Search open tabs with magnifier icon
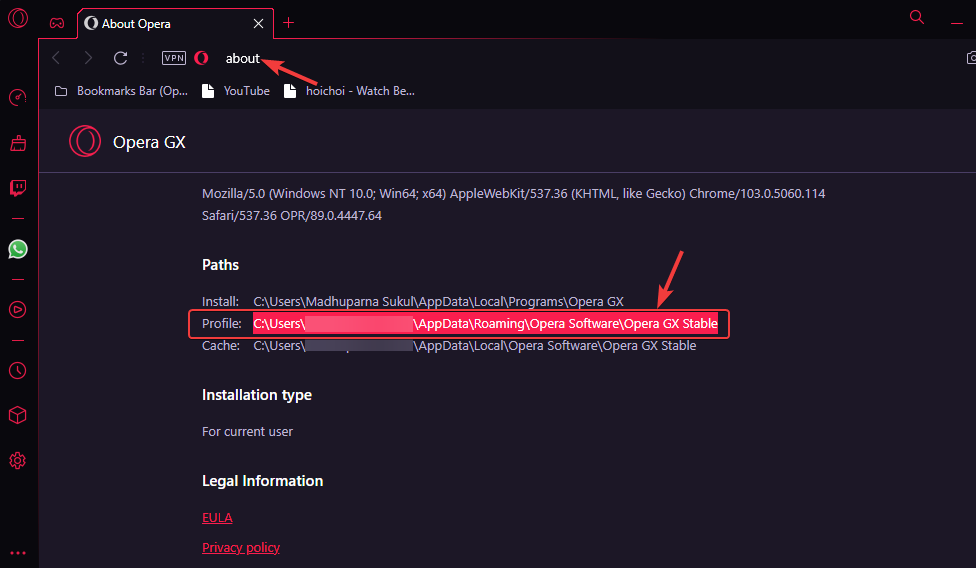The height and width of the screenshot is (568, 976). [x=916, y=17]
